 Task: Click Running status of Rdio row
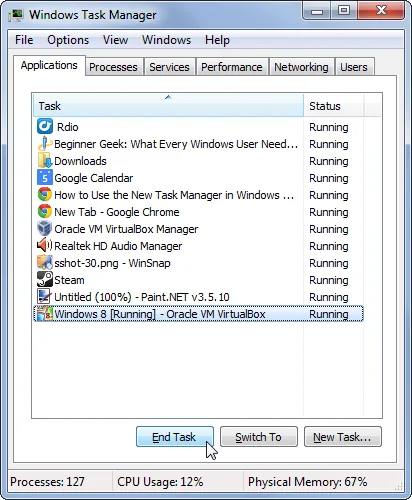point(329,127)
